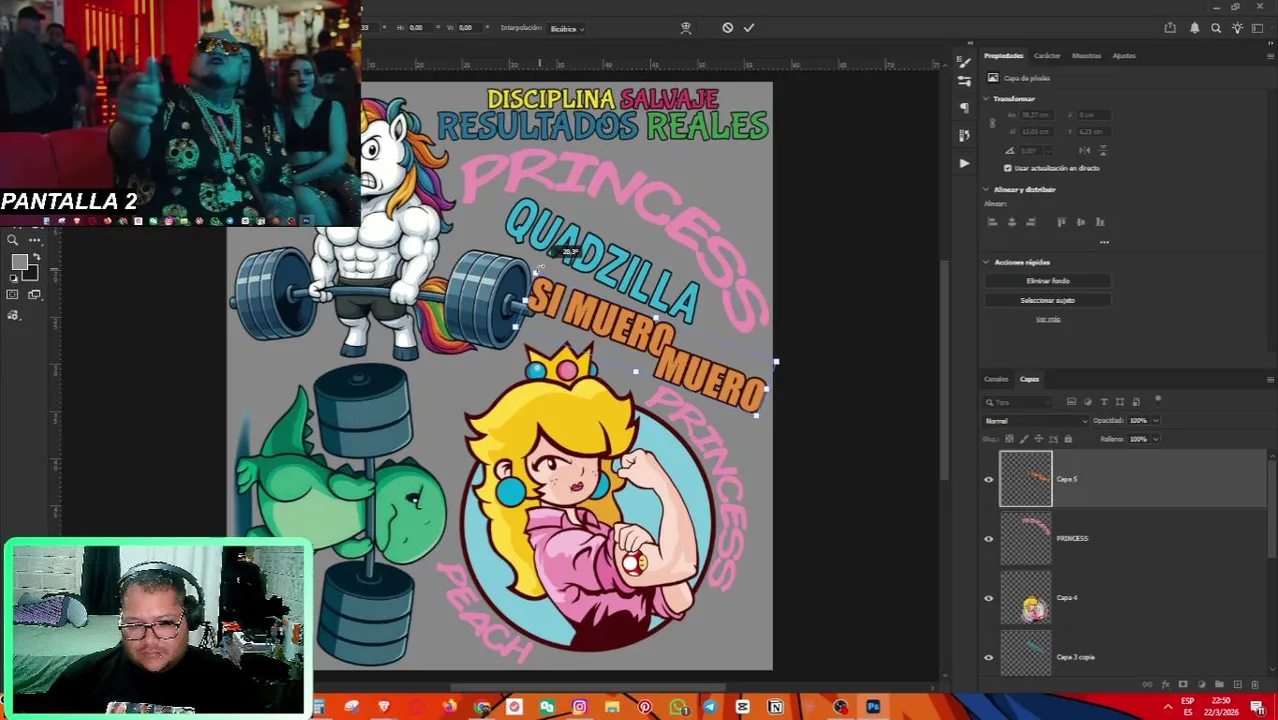The width and height of the screenshot is (1278, 720).
Task: Cancel the transform with the circle-slash icon
Action: [x=727, y=28]
